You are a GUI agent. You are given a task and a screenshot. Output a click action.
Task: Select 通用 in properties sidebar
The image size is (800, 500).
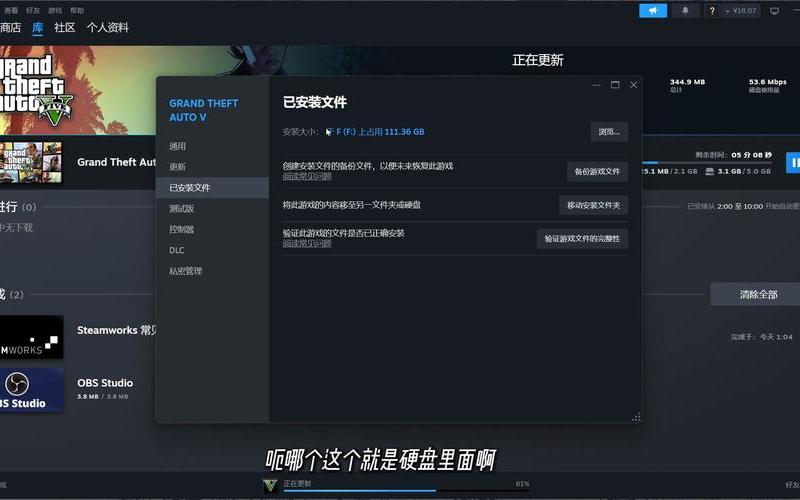(212, 146)
